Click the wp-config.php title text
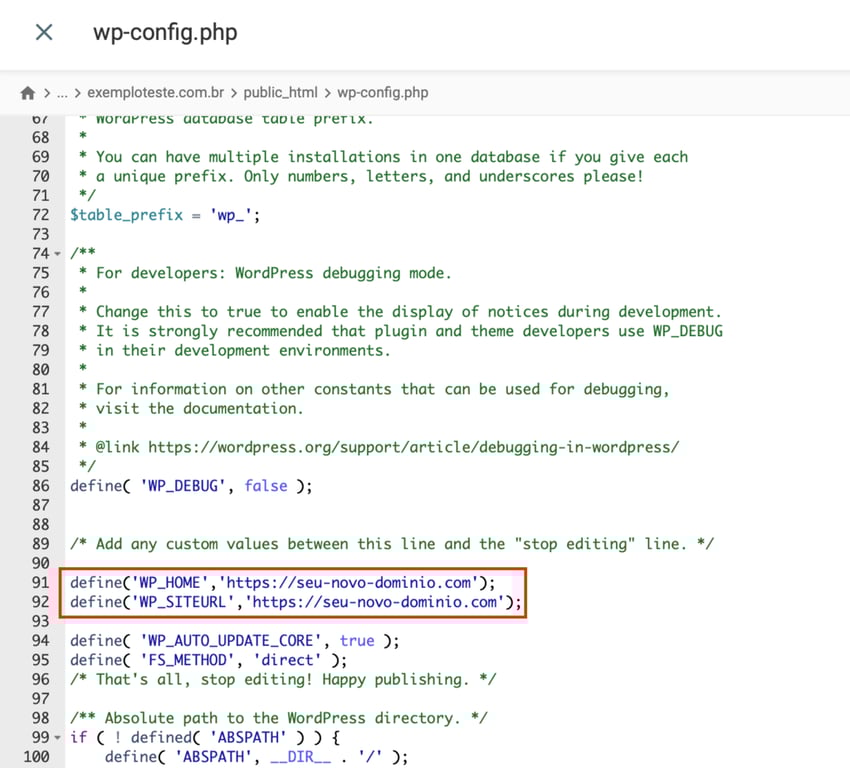Image resolution: width=850 pixels, height=768 pixels. tap(165, 32)
